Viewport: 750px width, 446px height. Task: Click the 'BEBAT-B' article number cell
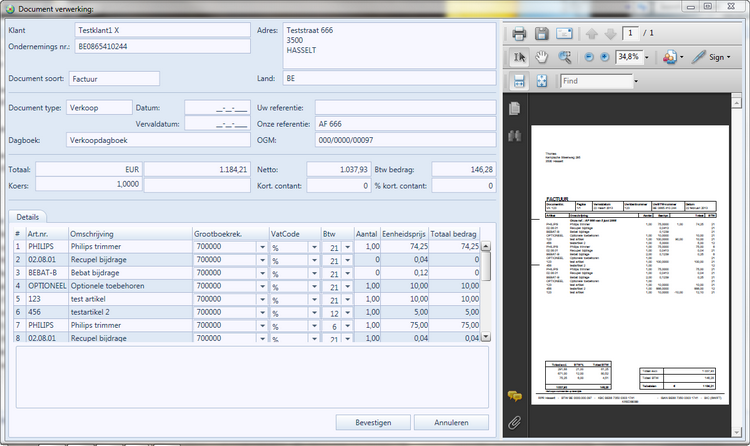(47, 273)
